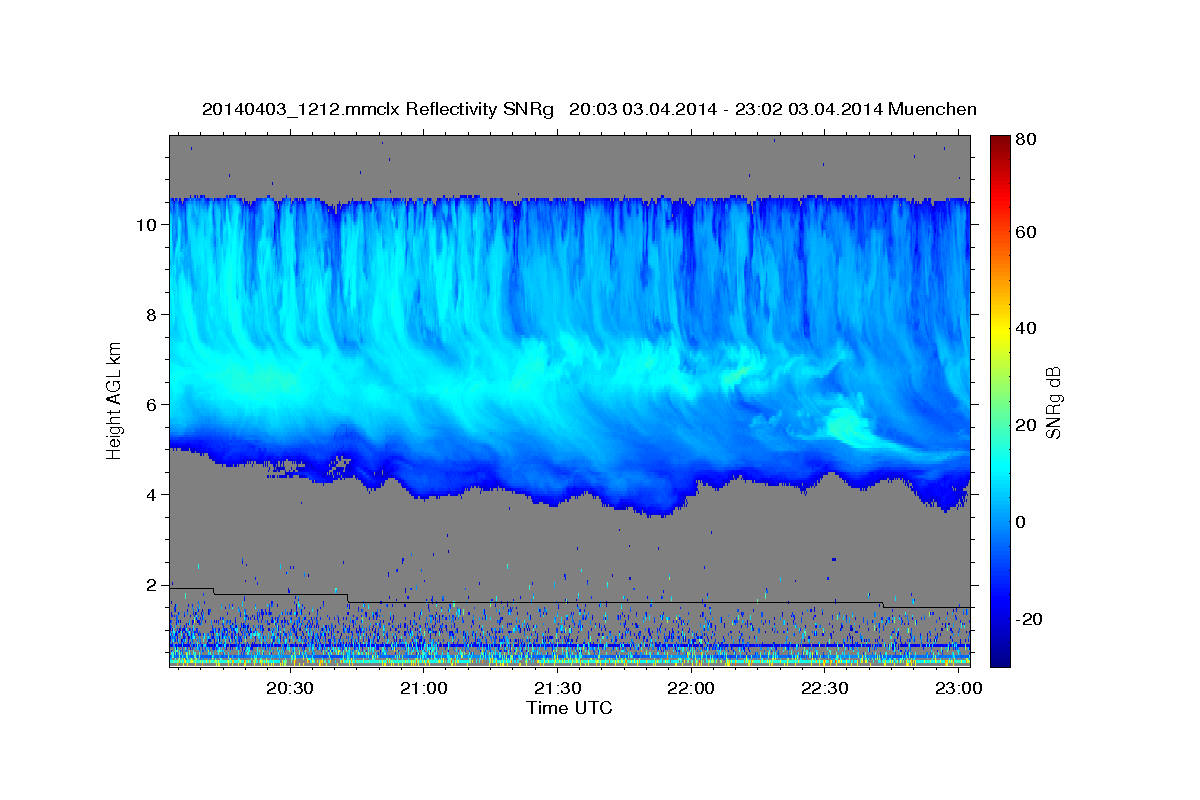This screenshot has height=800, width=1200.
Task: Click the colorbar value label 0
Action: click(x=1021, y=522)
